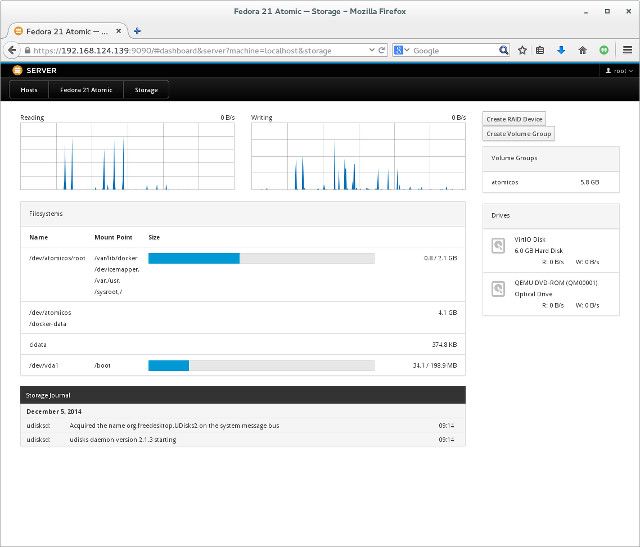Screen dimensions: 640x547
Task: Go back with the browser back arrow
Action: click(12, 50)
